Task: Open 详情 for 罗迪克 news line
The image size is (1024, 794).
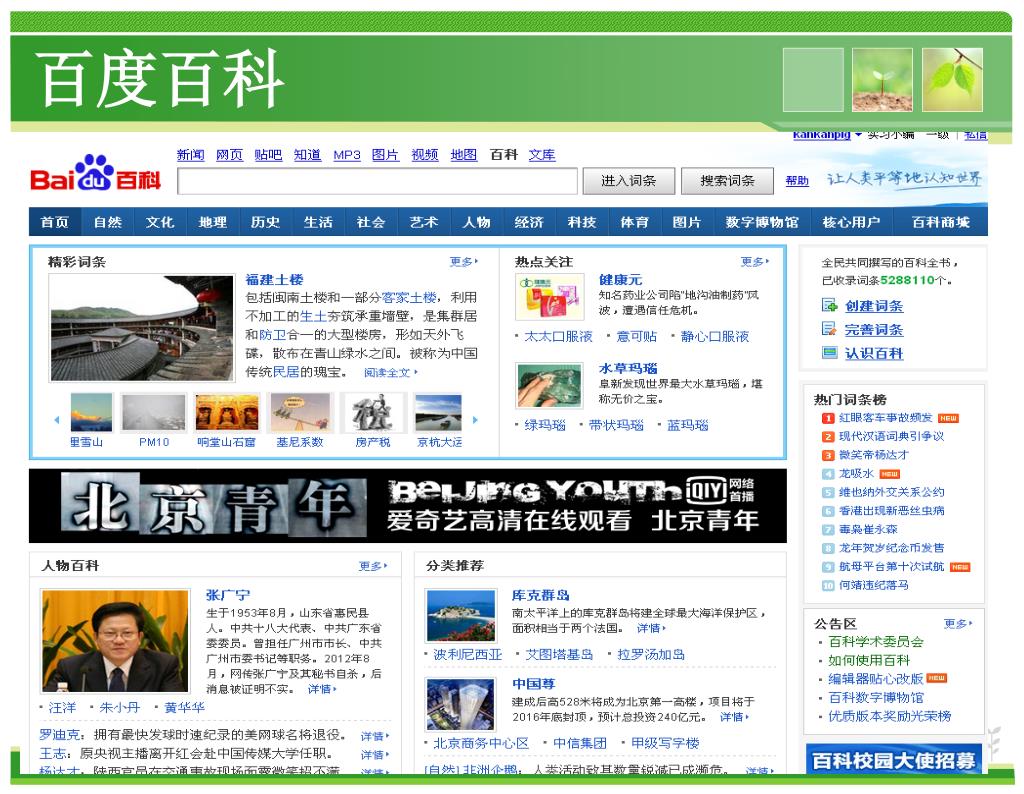Action: [375, 736]
